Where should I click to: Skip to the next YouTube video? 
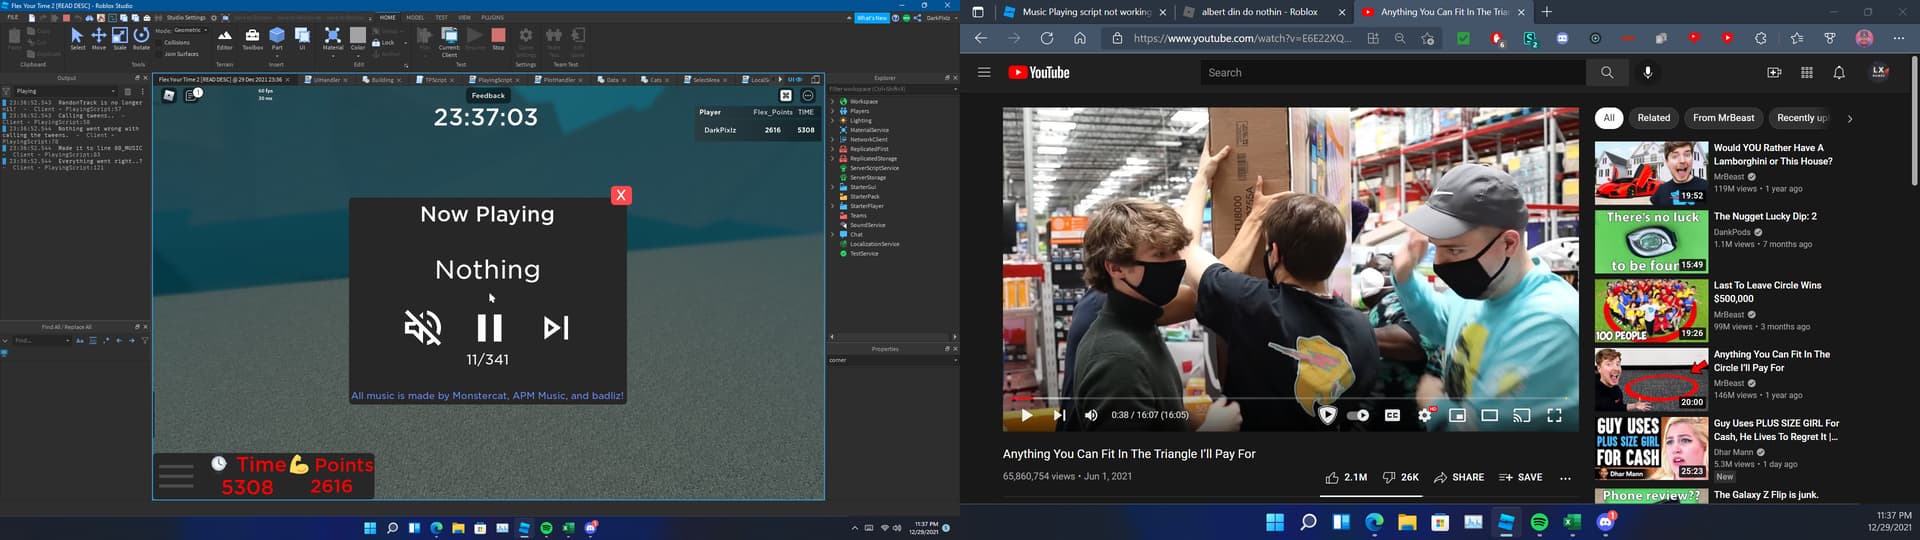click(1059, 415)
